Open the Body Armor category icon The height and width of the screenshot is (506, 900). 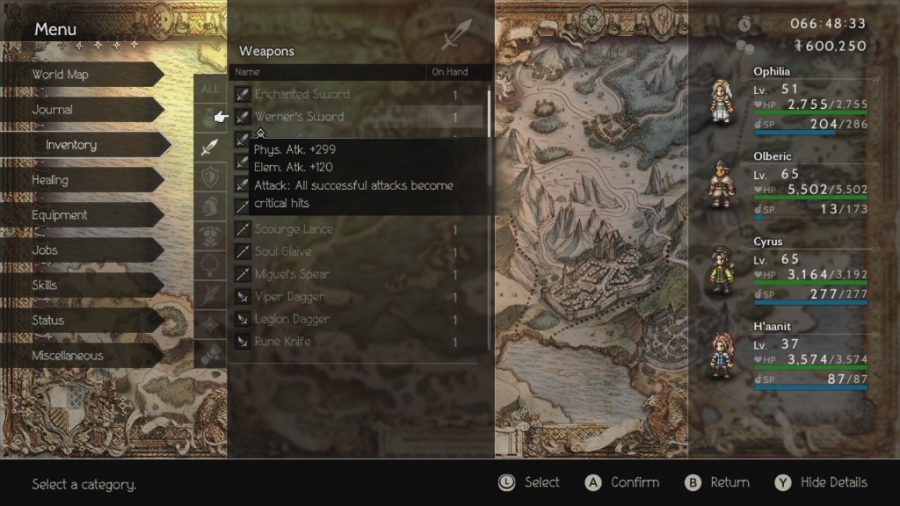coord(210,236)
